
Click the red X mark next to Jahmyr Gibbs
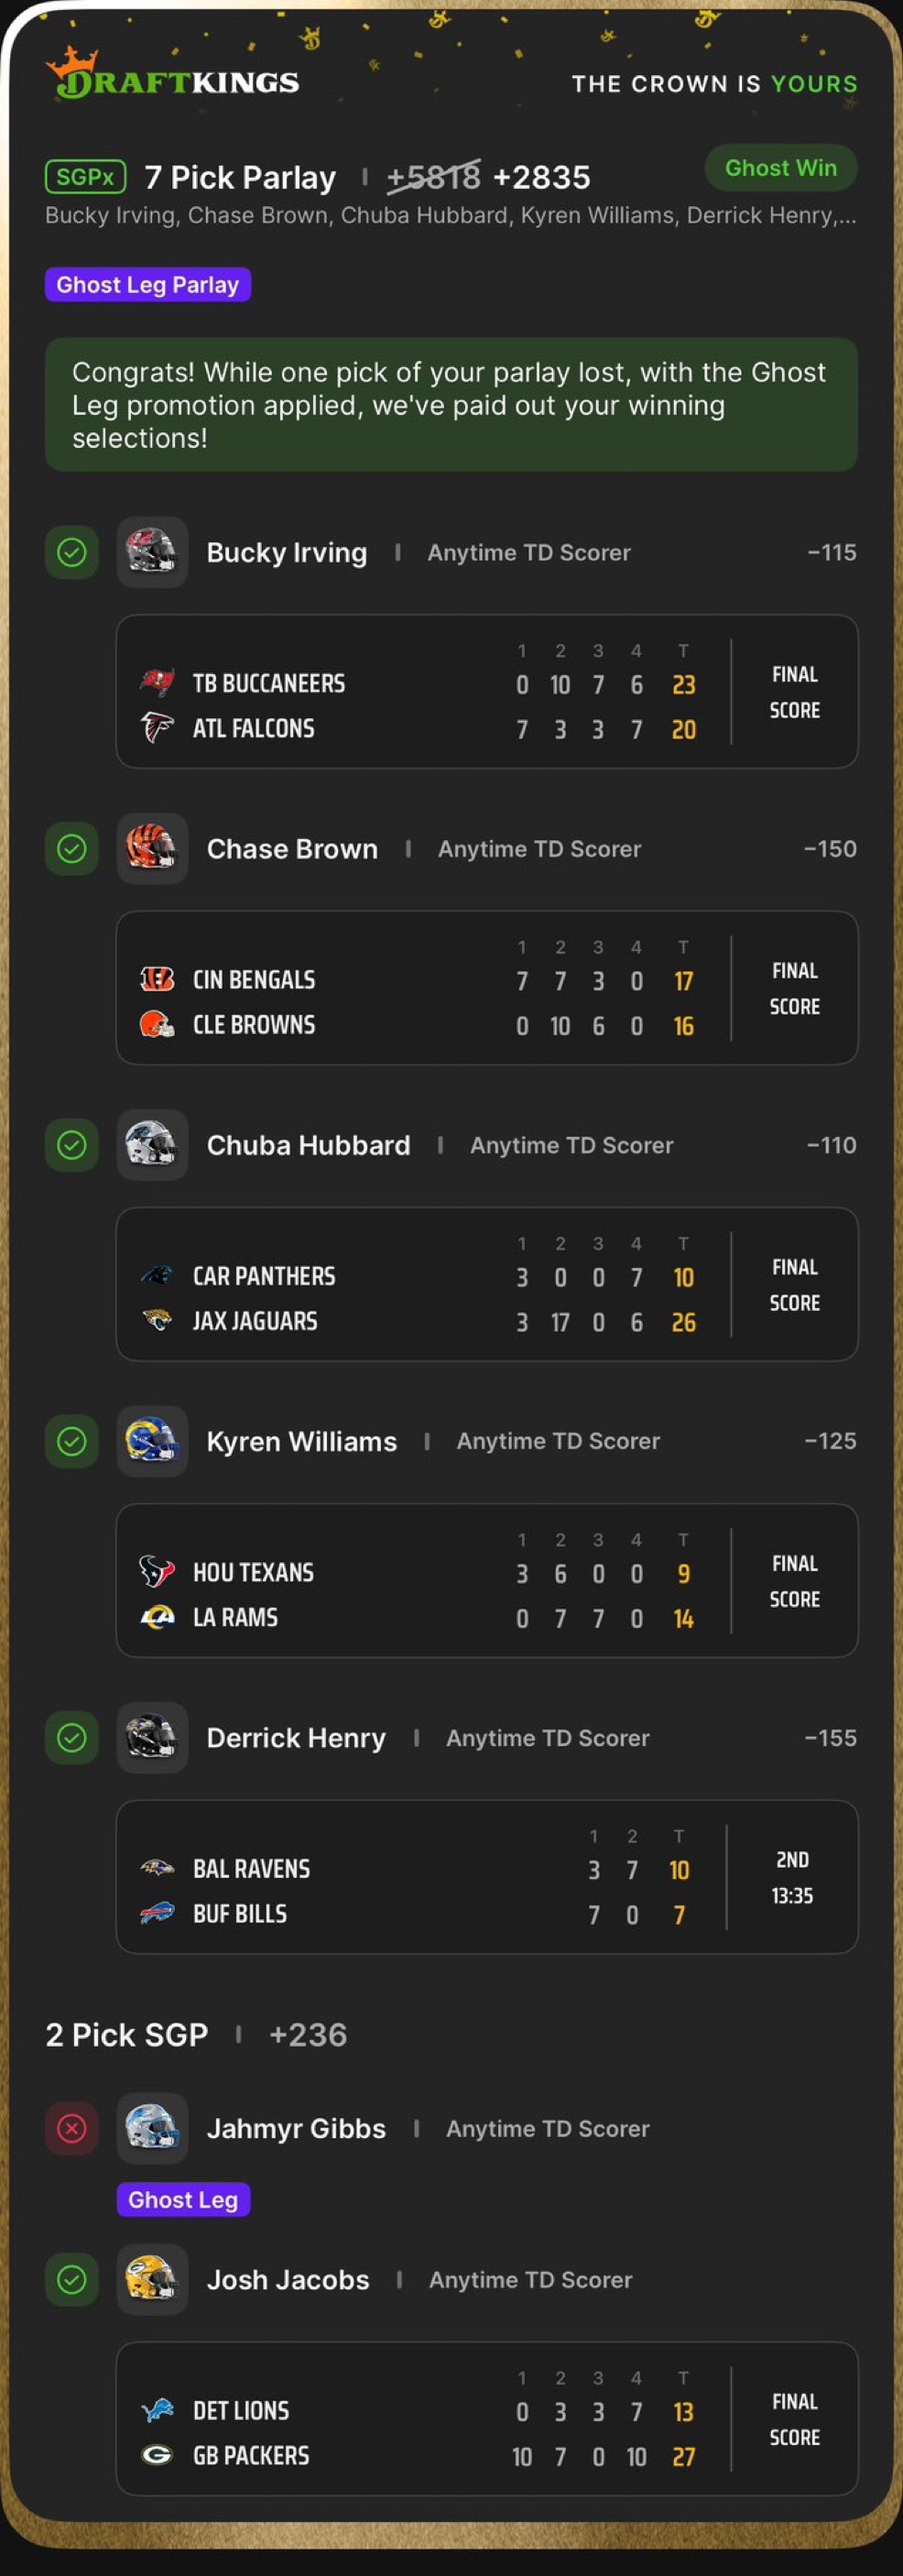(72, 2128)
